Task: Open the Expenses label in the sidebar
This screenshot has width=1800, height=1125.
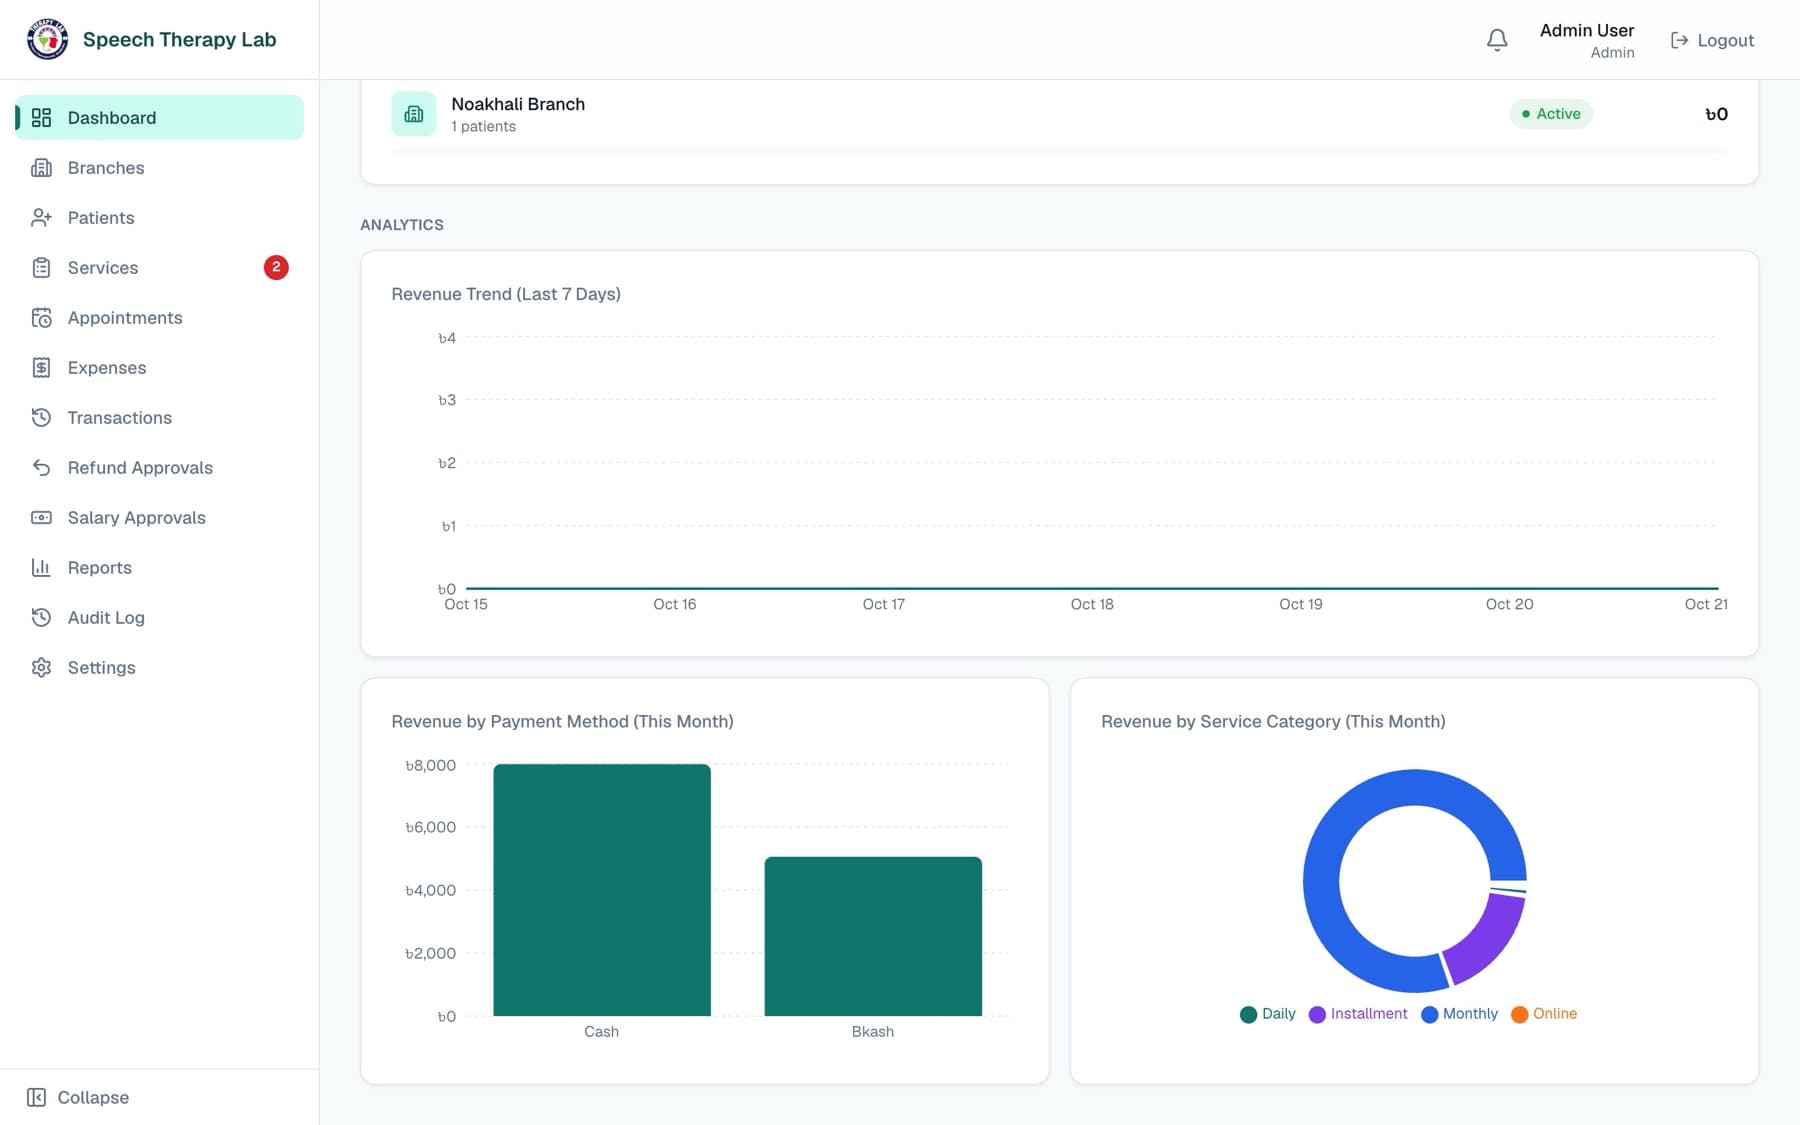Action: (107, 368)
